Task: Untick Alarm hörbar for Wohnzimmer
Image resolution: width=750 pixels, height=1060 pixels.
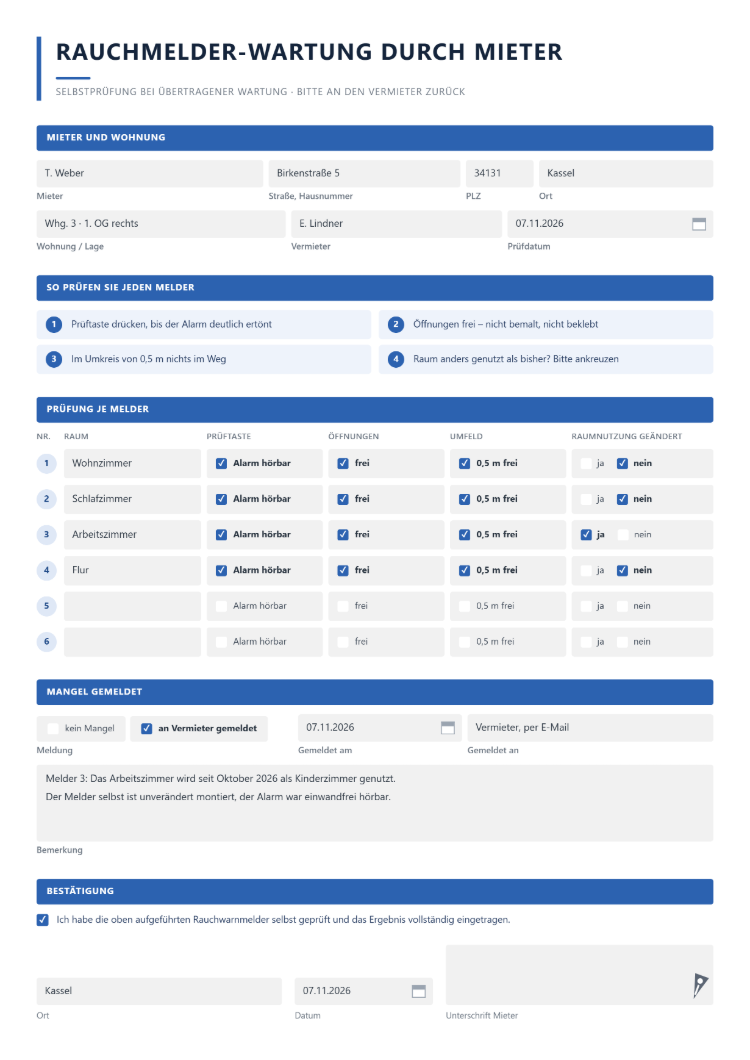Action: click(x=221, y=464)
